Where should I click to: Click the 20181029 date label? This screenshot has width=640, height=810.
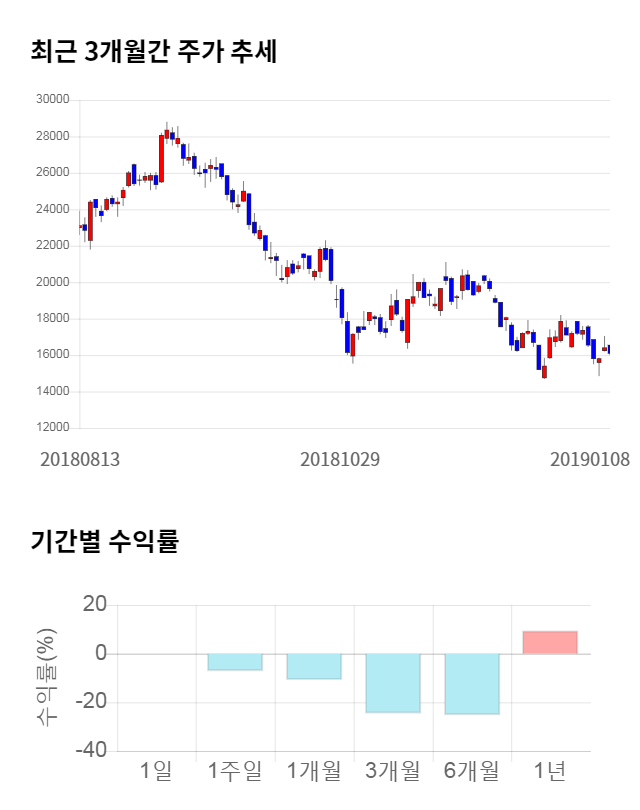[x=340, y=459]
